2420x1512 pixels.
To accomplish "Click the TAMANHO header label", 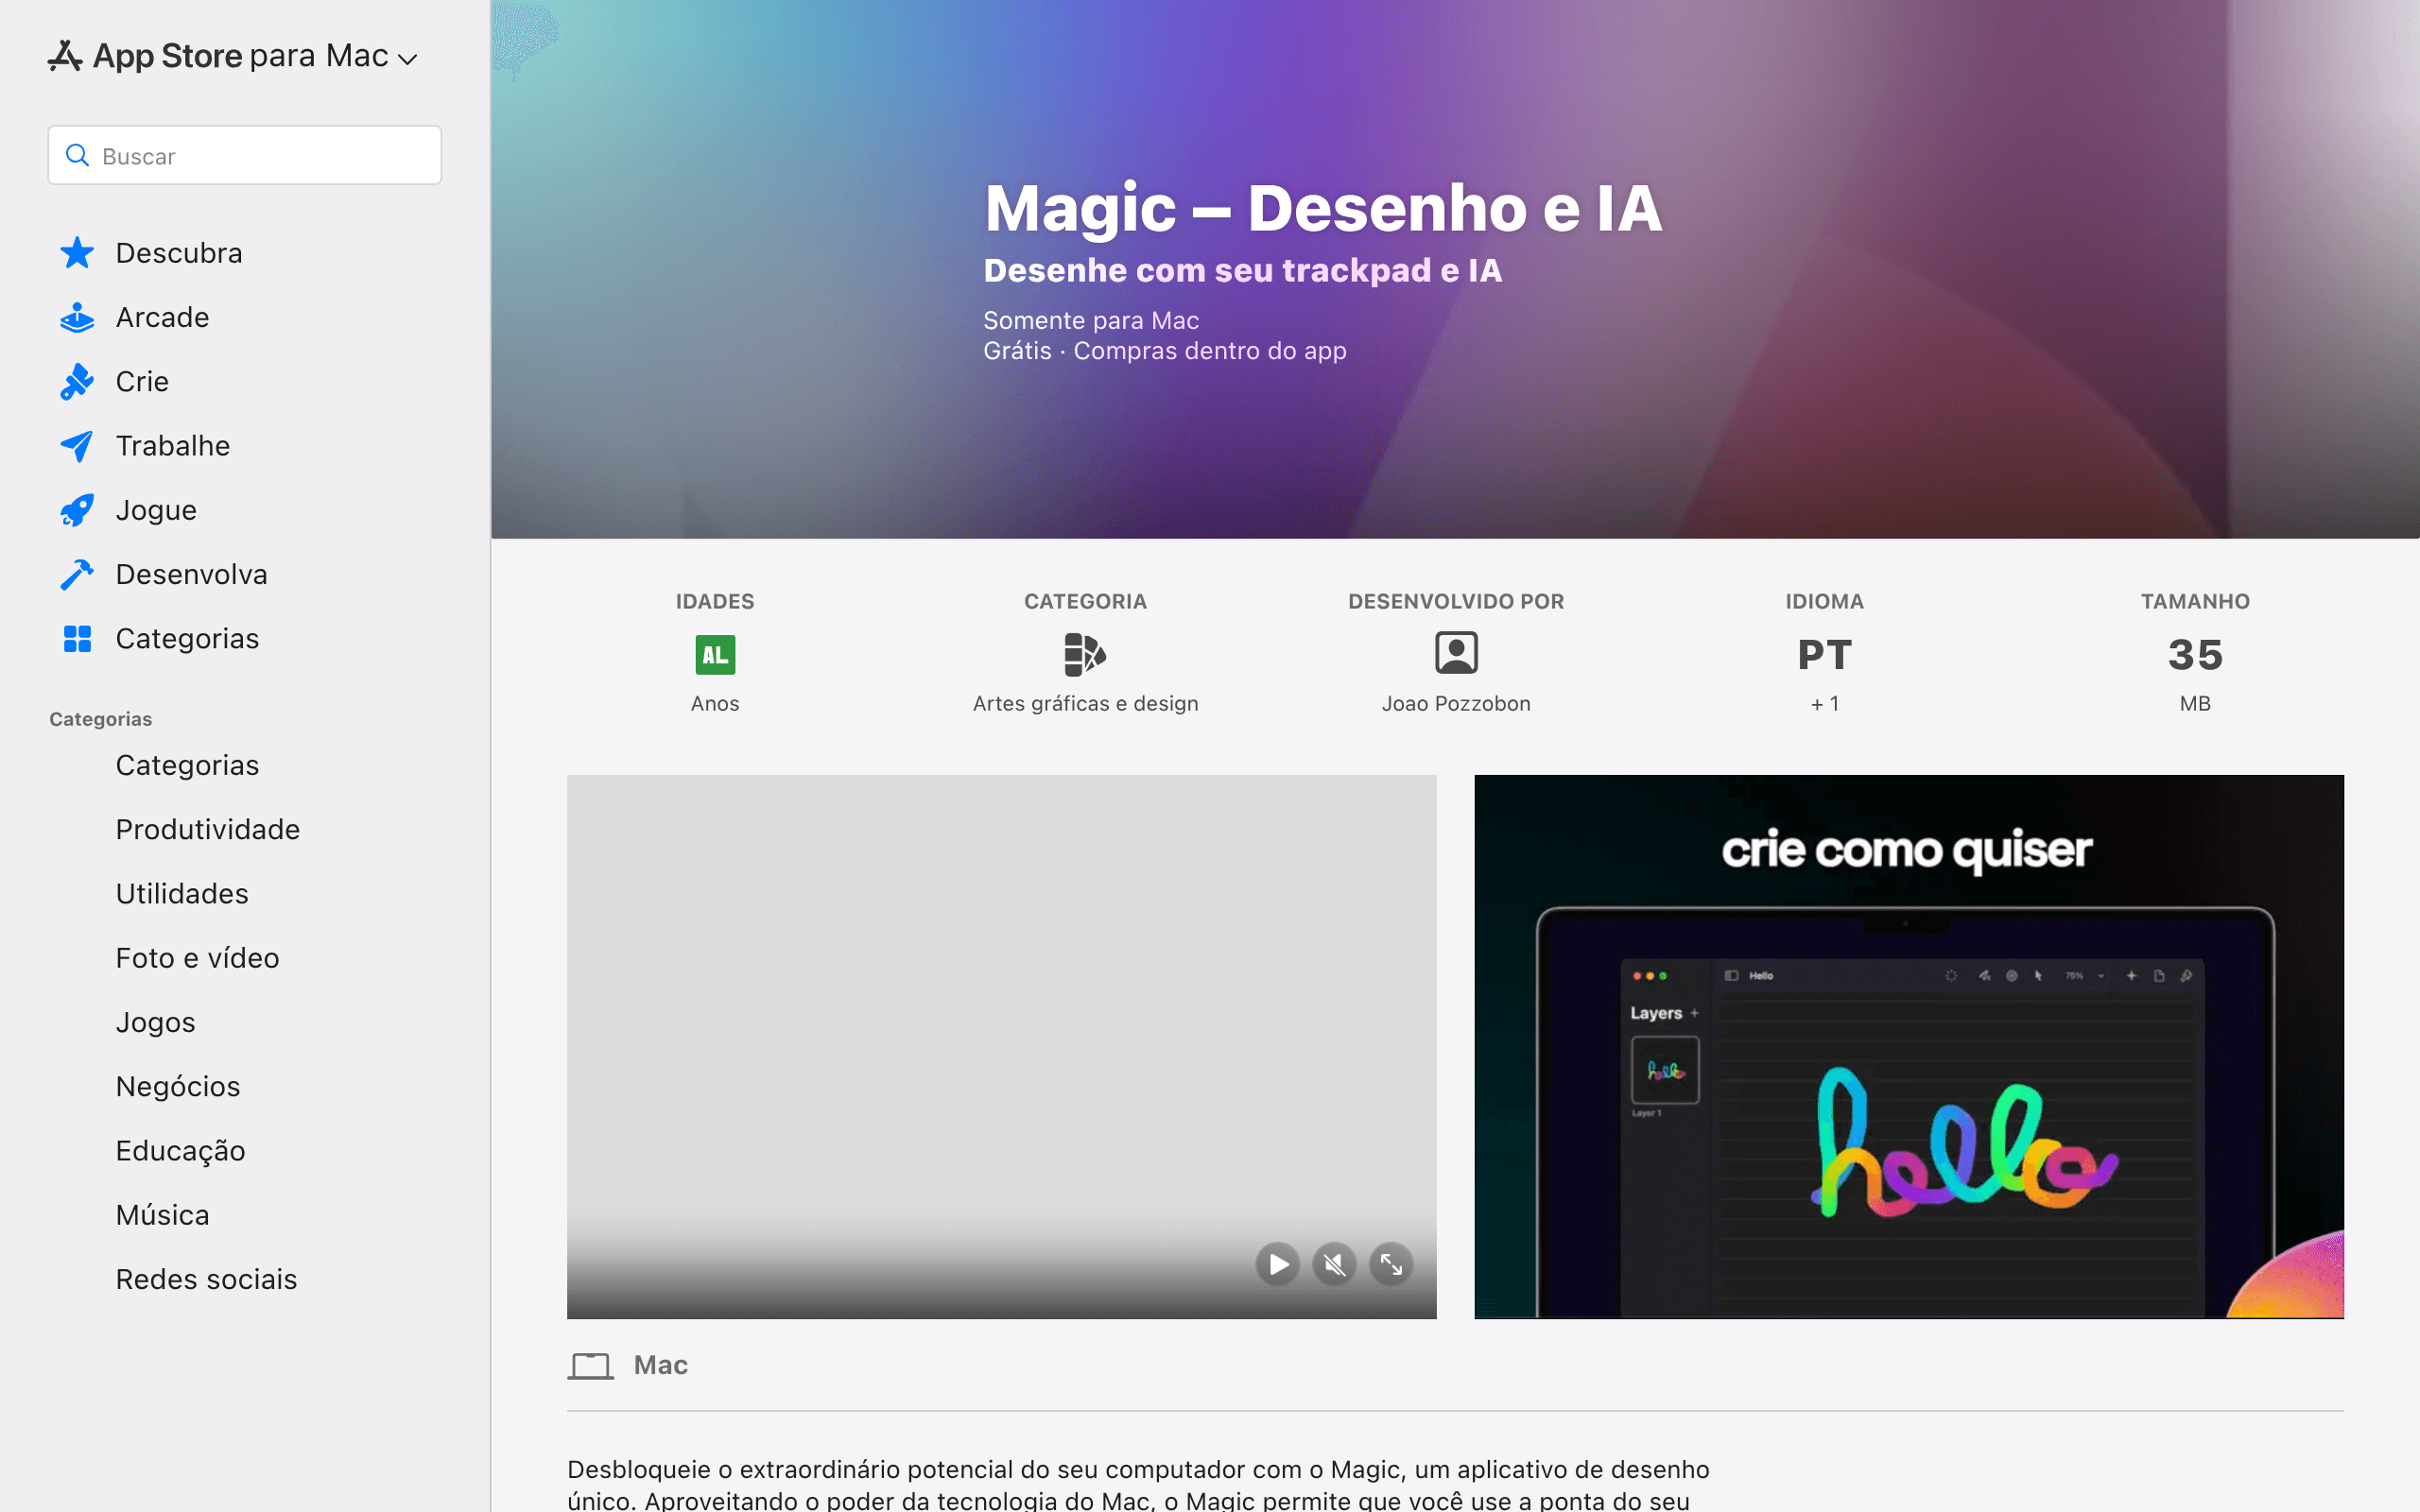I will tap(2195, 601).
